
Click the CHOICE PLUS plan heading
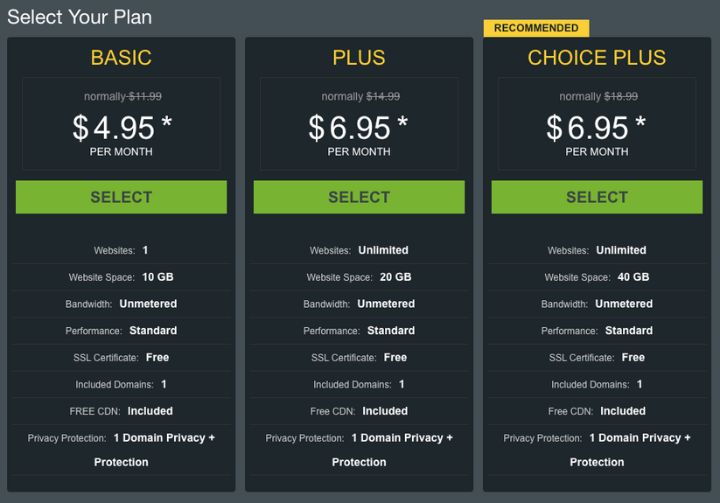[597, 58]
